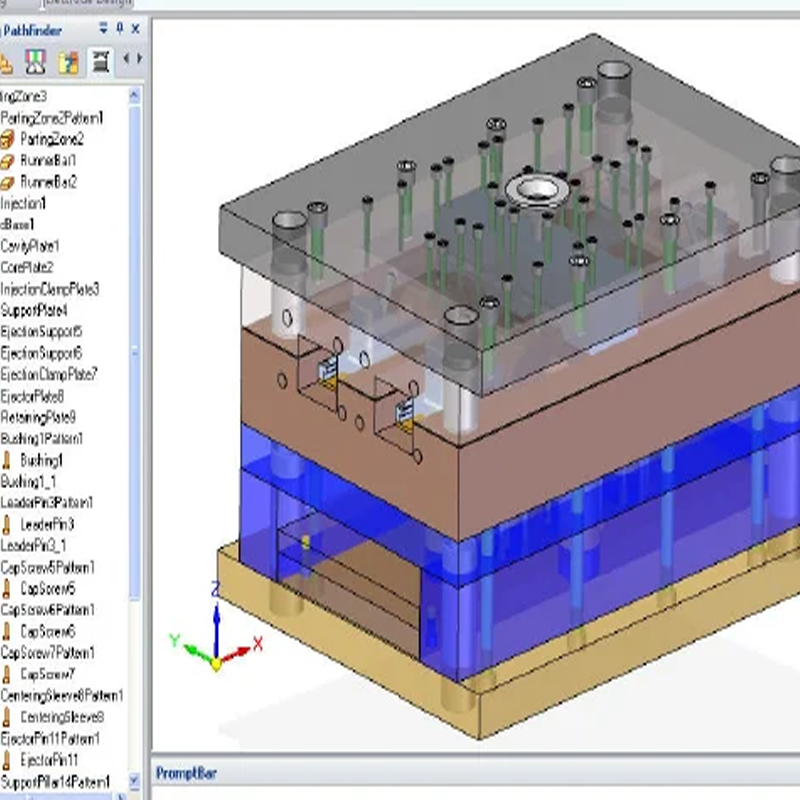This screenshot has width=800, height=800.
Task: Click the PathFinder scrollbar up arrow
Action: point(135,95)
